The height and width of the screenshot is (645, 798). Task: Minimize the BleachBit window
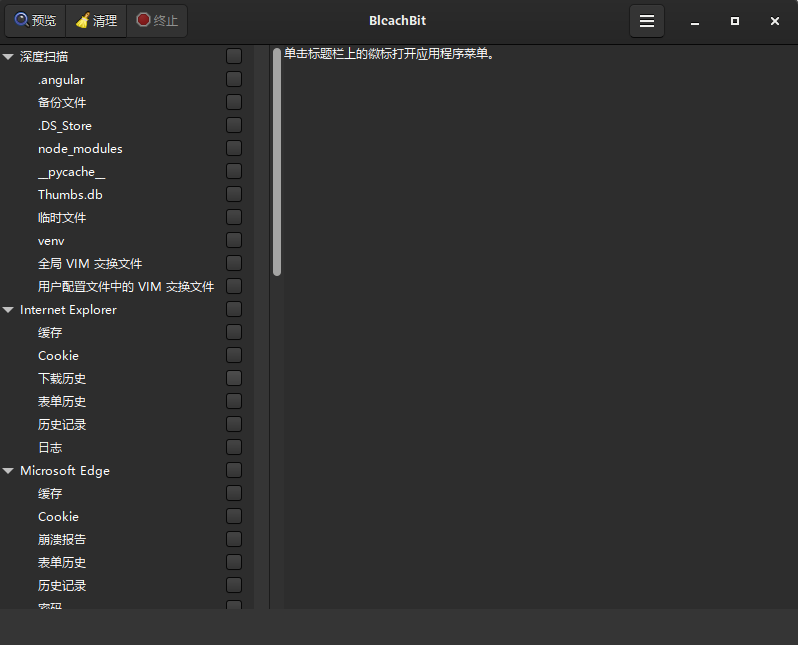[x=695, y=21]
